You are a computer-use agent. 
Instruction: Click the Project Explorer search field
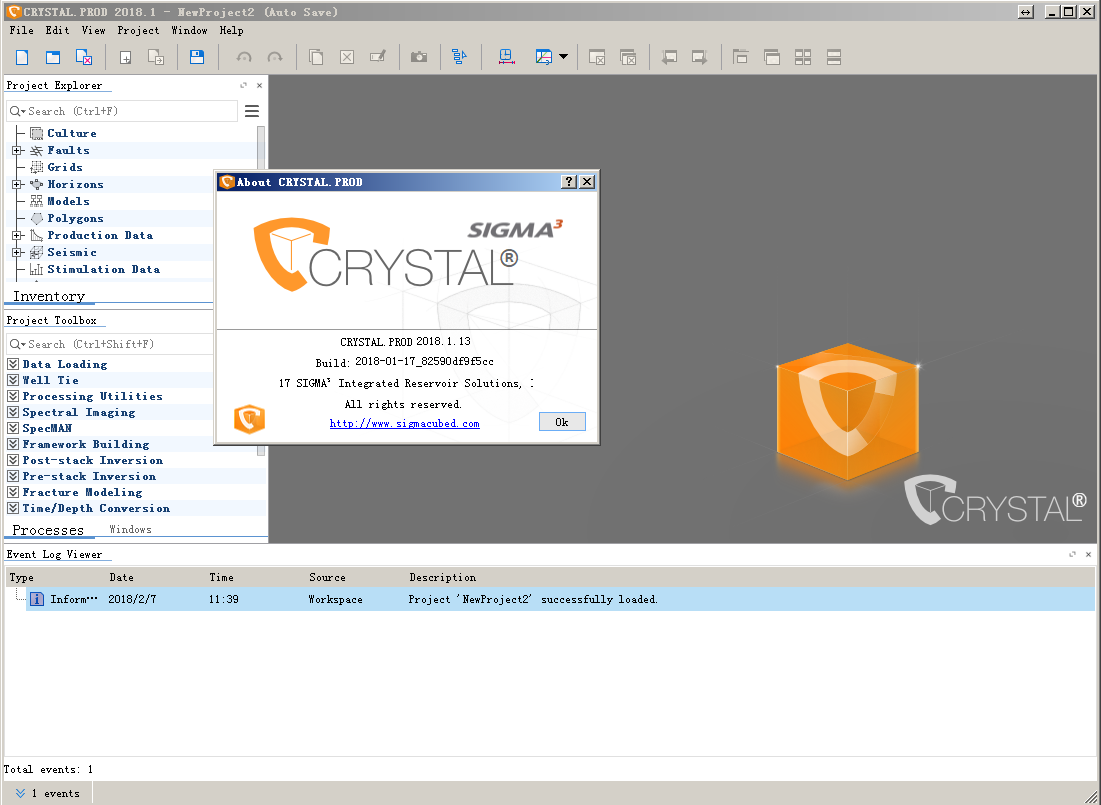pos(122,111)
